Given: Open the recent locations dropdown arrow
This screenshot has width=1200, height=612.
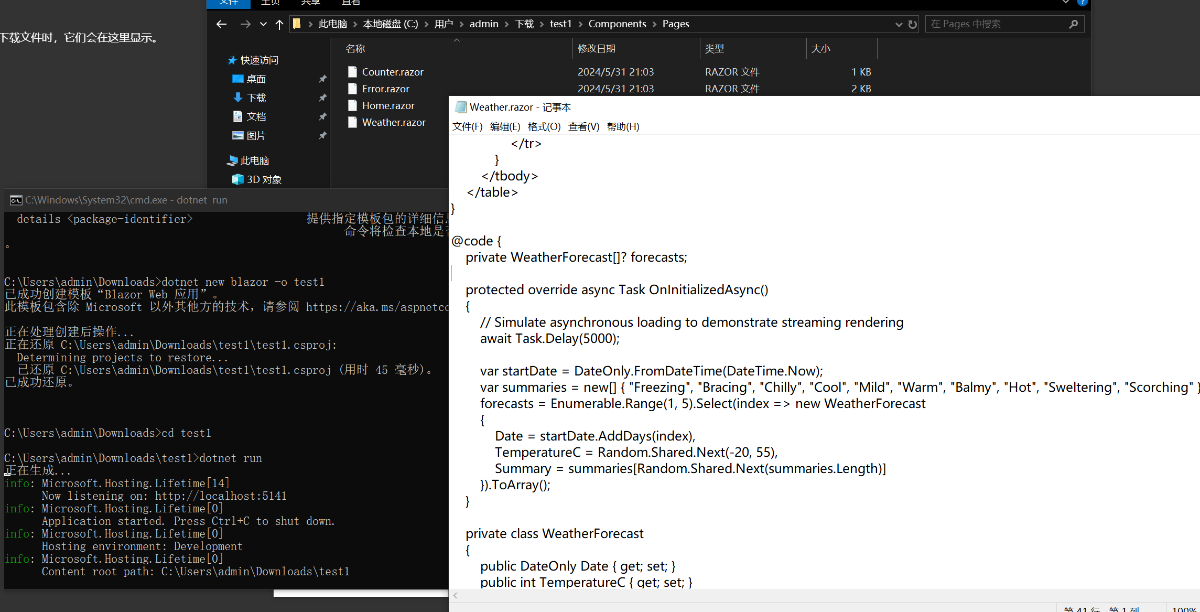Looking at the screenshot, I should pos(264,24).
